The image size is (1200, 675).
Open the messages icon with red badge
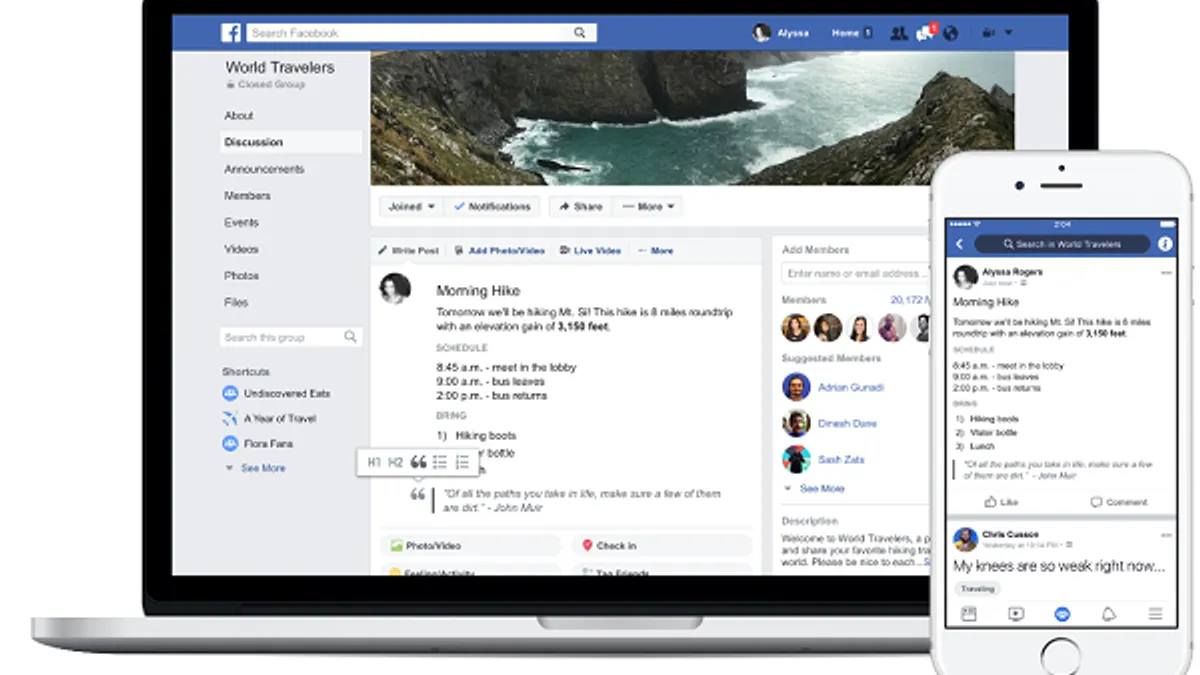925,32
